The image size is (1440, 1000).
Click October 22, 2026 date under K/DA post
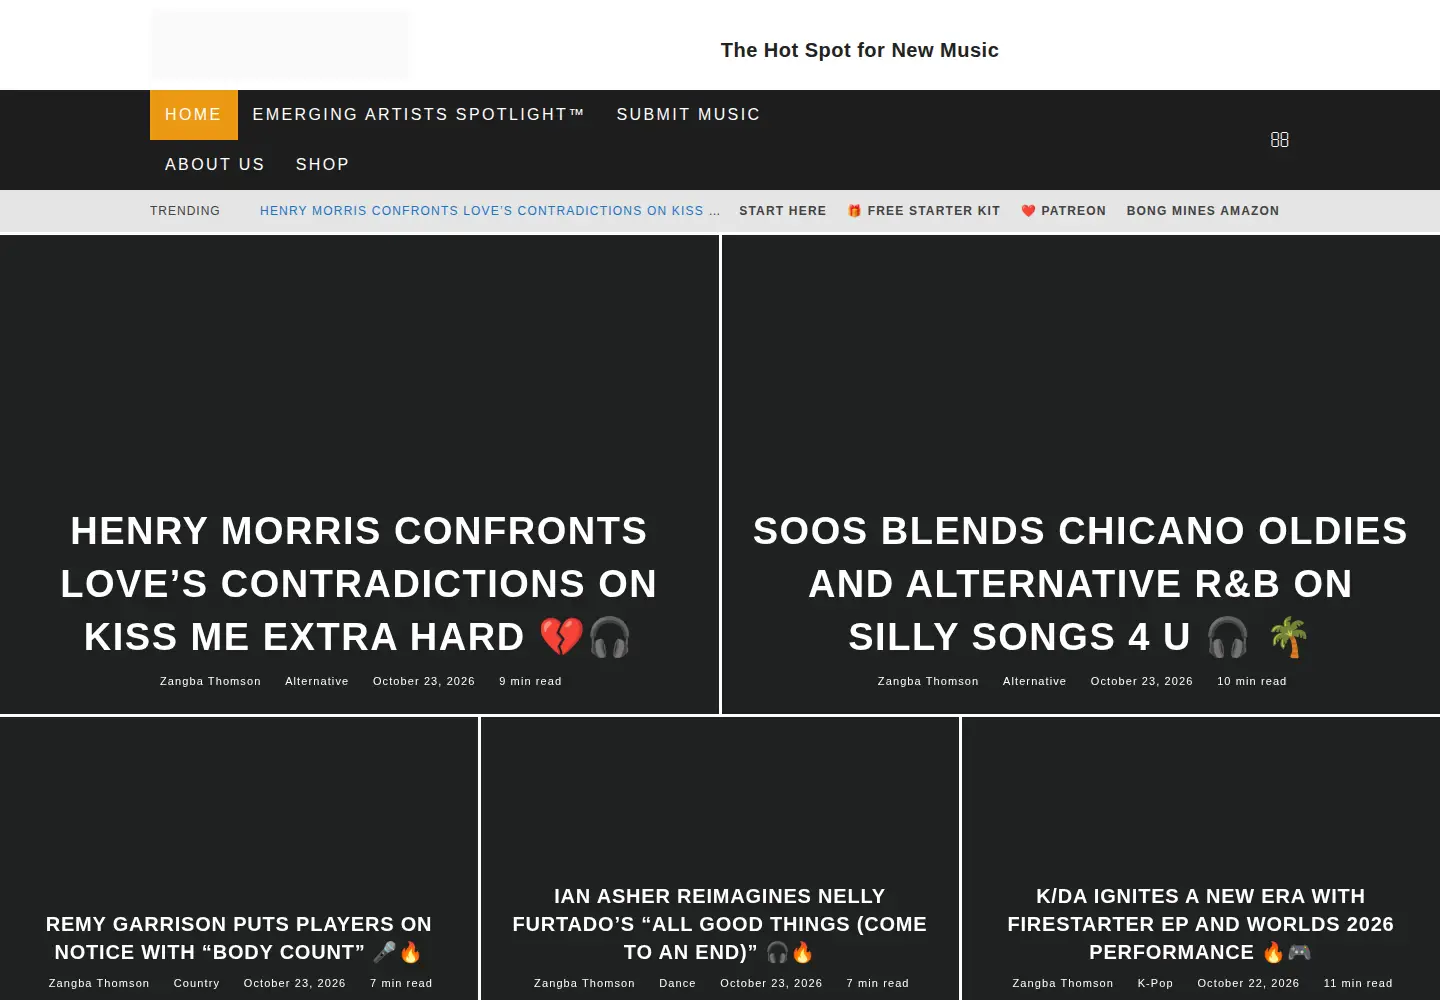1249,983
